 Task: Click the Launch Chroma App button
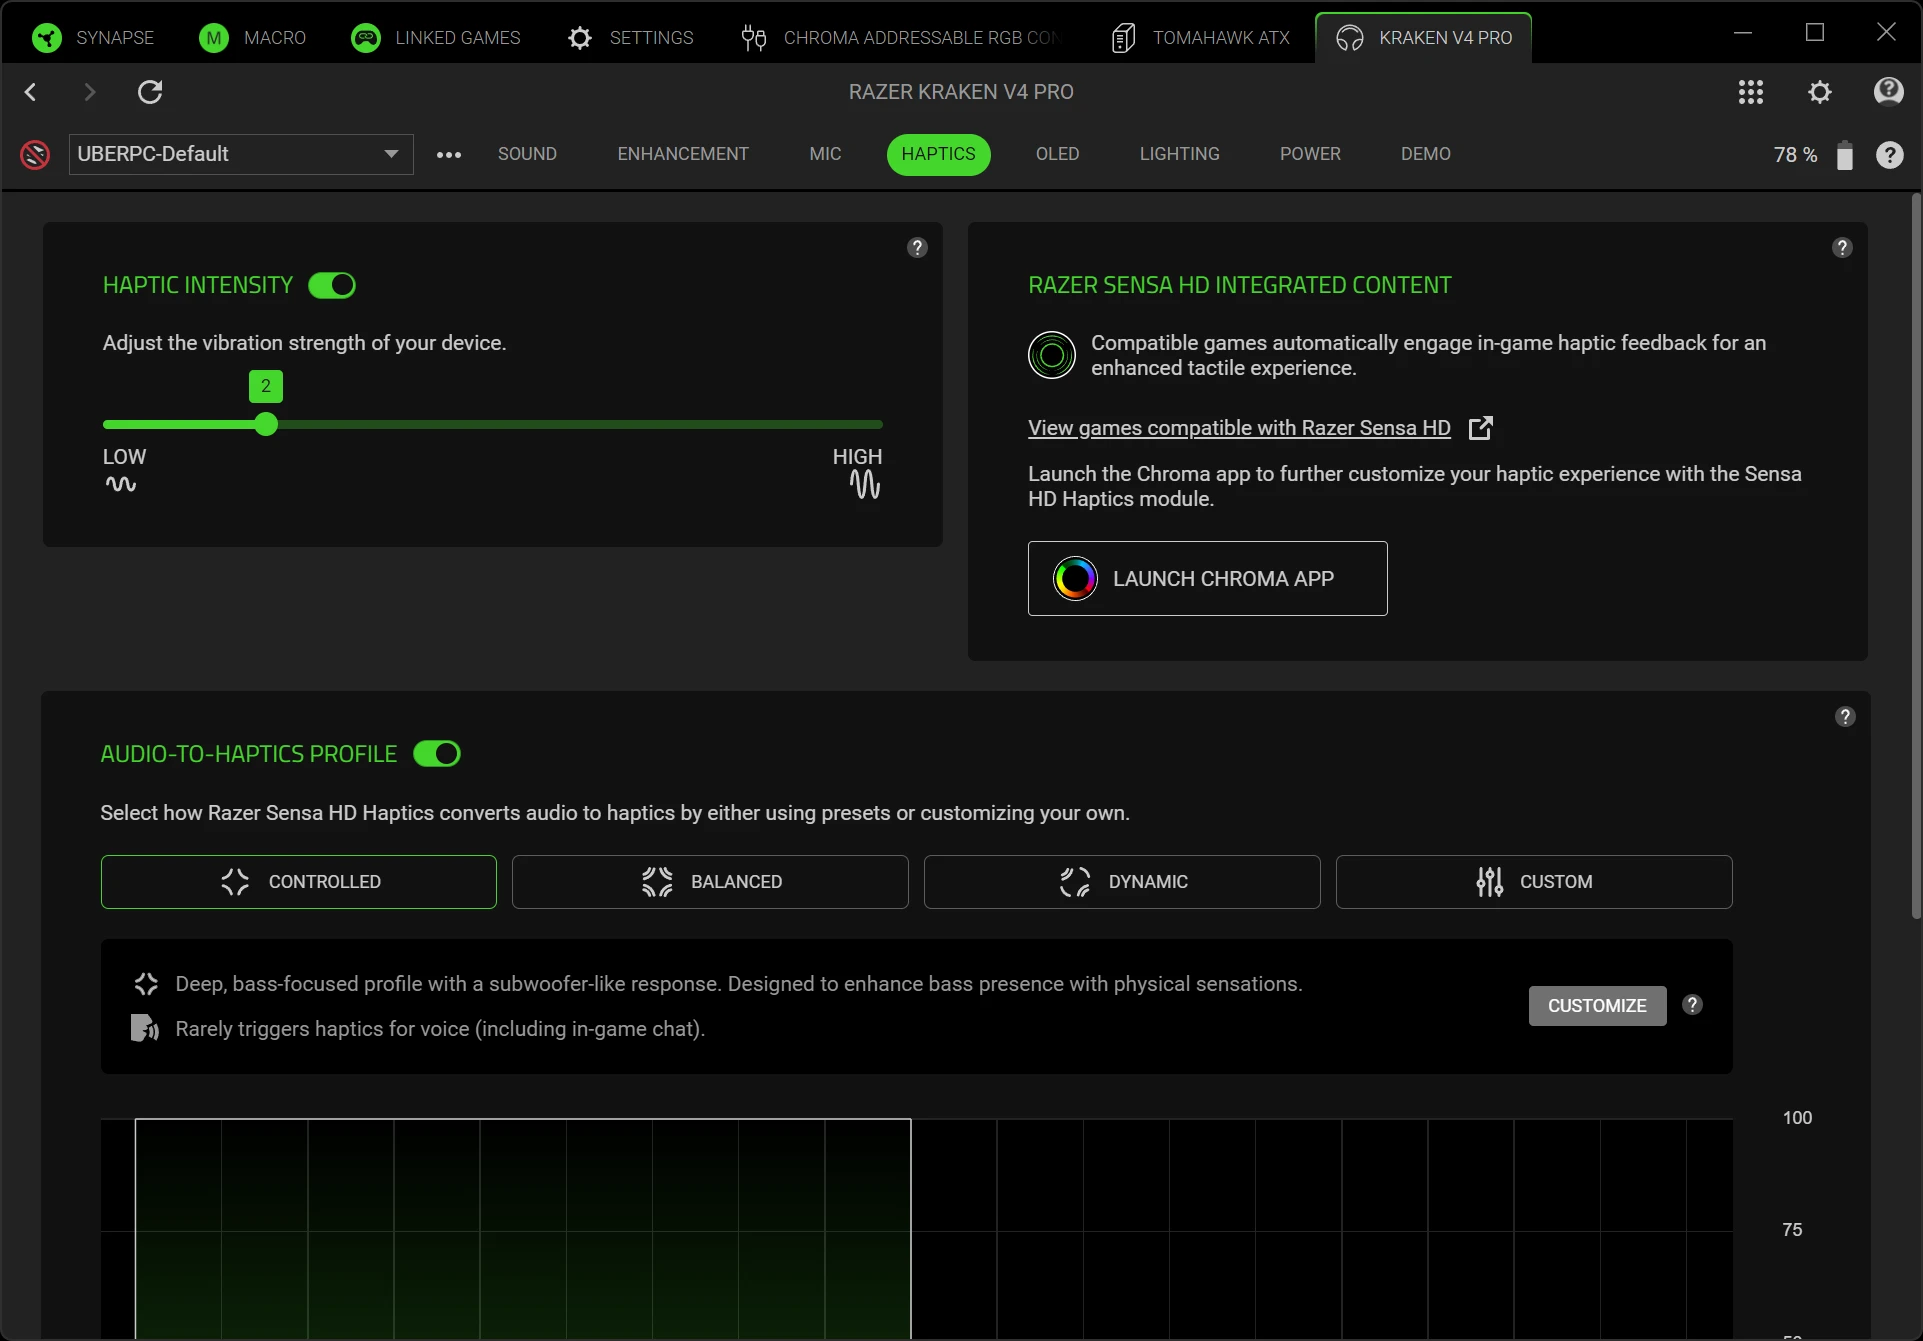coord(1207,579)
